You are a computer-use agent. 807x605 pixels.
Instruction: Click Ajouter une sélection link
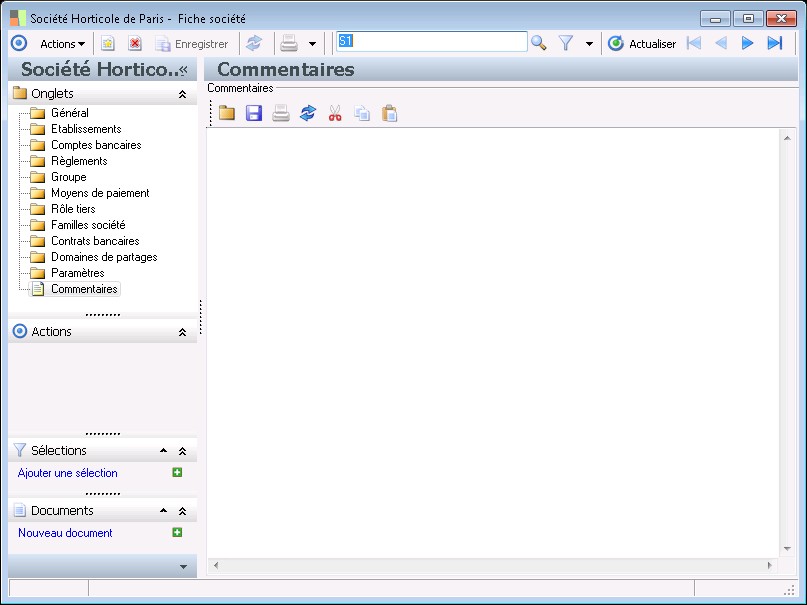(x=68, y=473)
